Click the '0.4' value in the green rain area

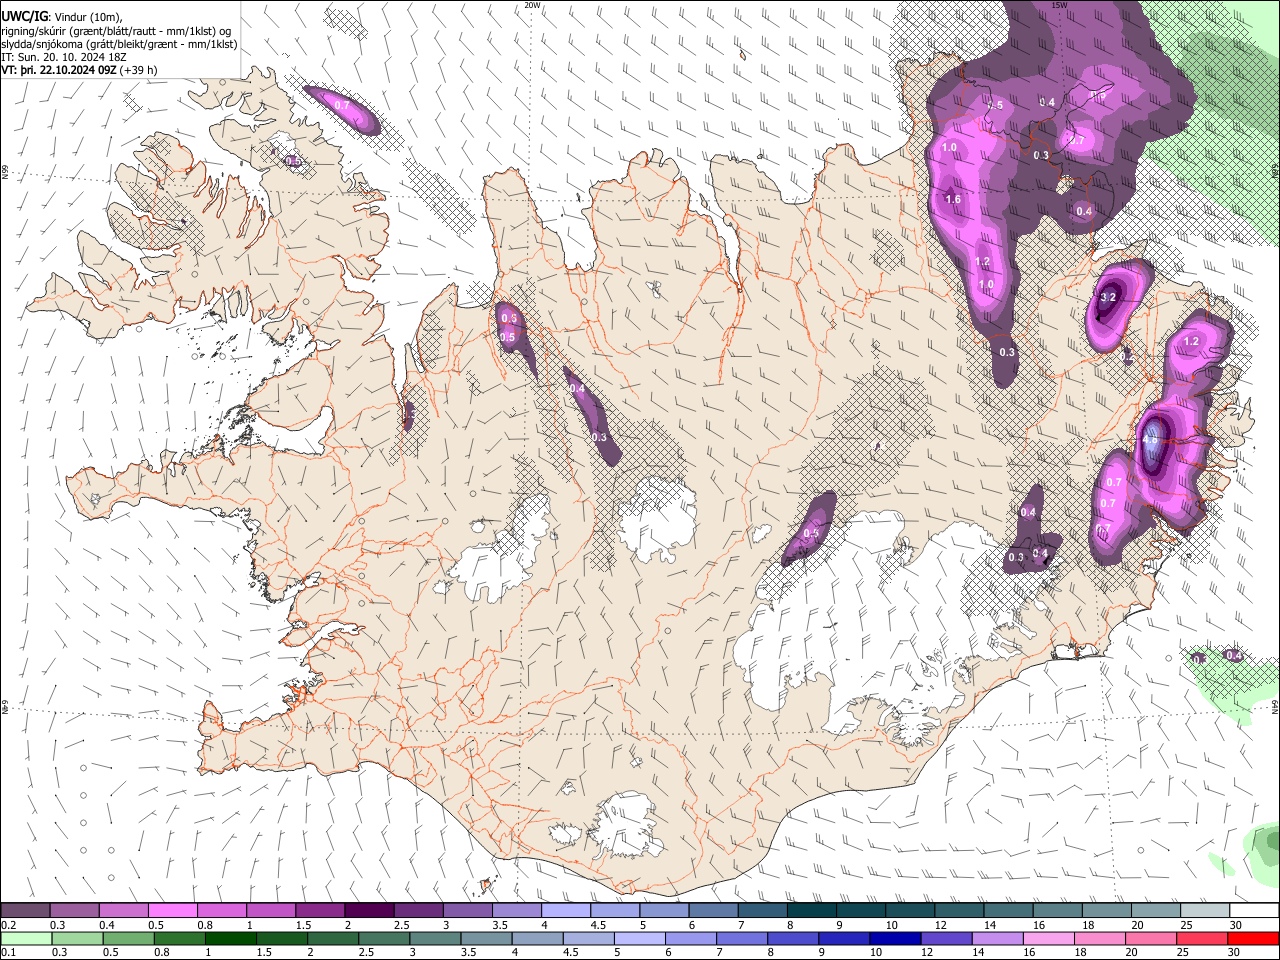(1234, 656)
